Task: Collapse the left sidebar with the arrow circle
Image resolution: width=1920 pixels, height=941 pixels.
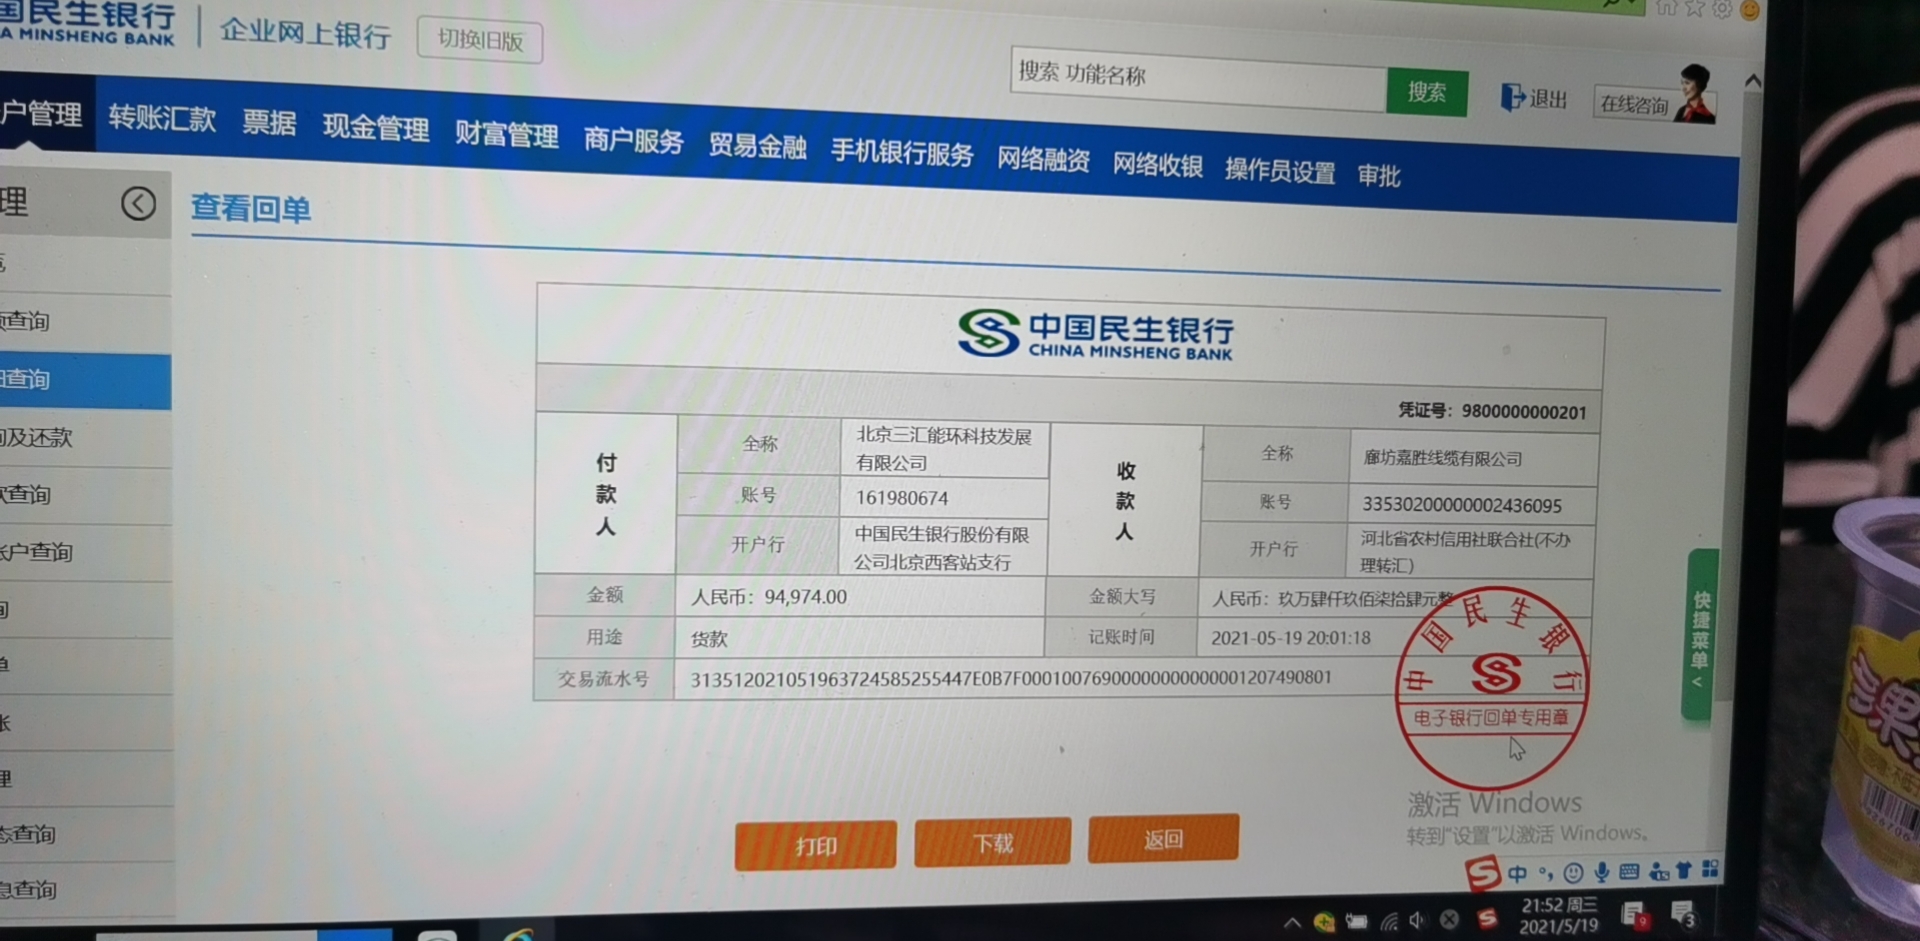Action: pyautogui.click(x=138, y=204)
